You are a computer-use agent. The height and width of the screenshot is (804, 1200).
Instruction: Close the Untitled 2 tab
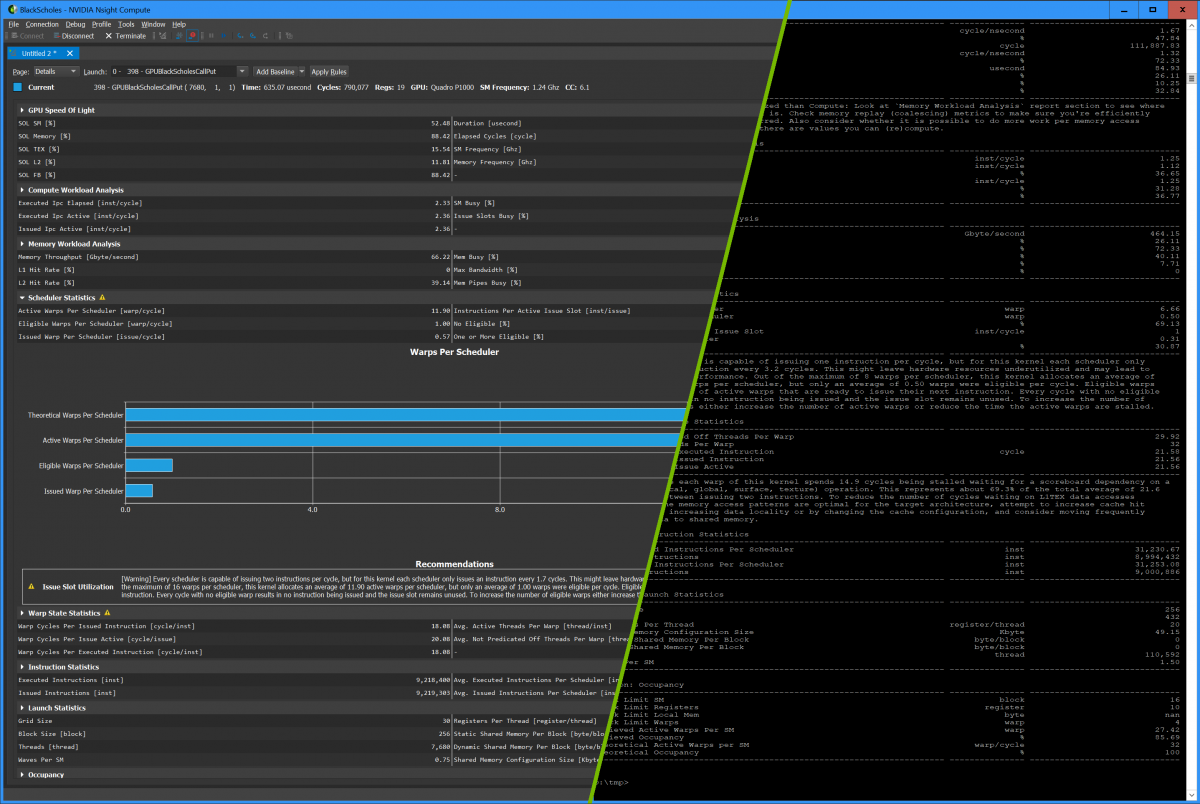tap(70, 53)
